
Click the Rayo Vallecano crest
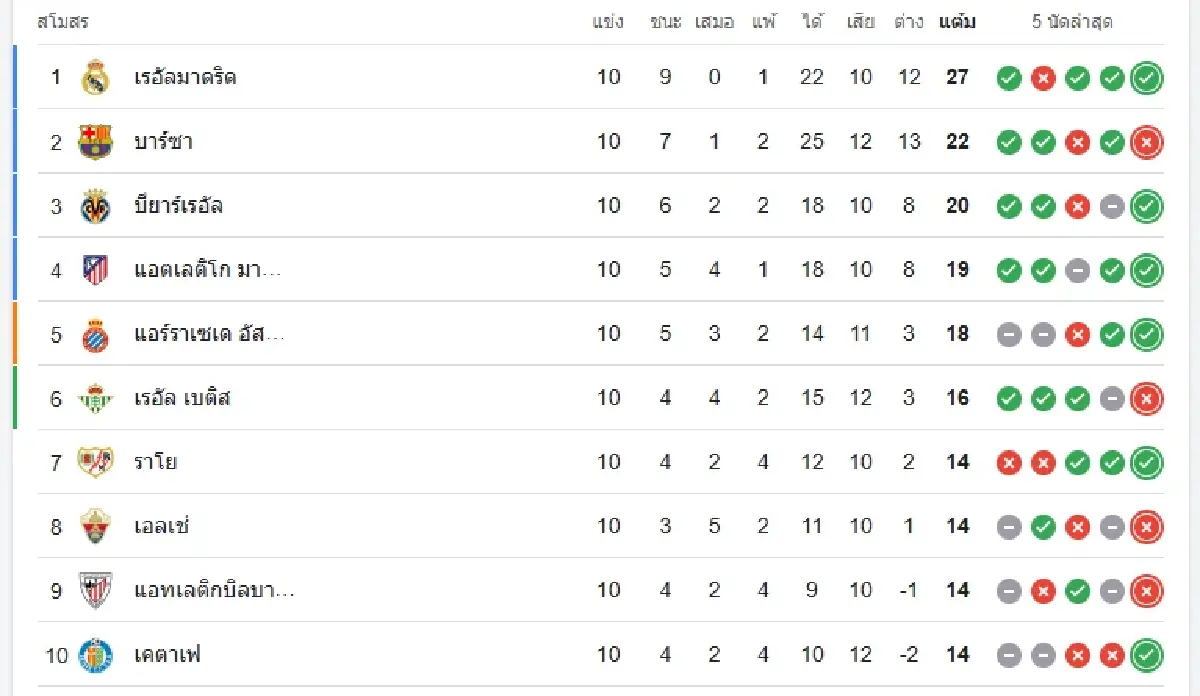[95, 462]
